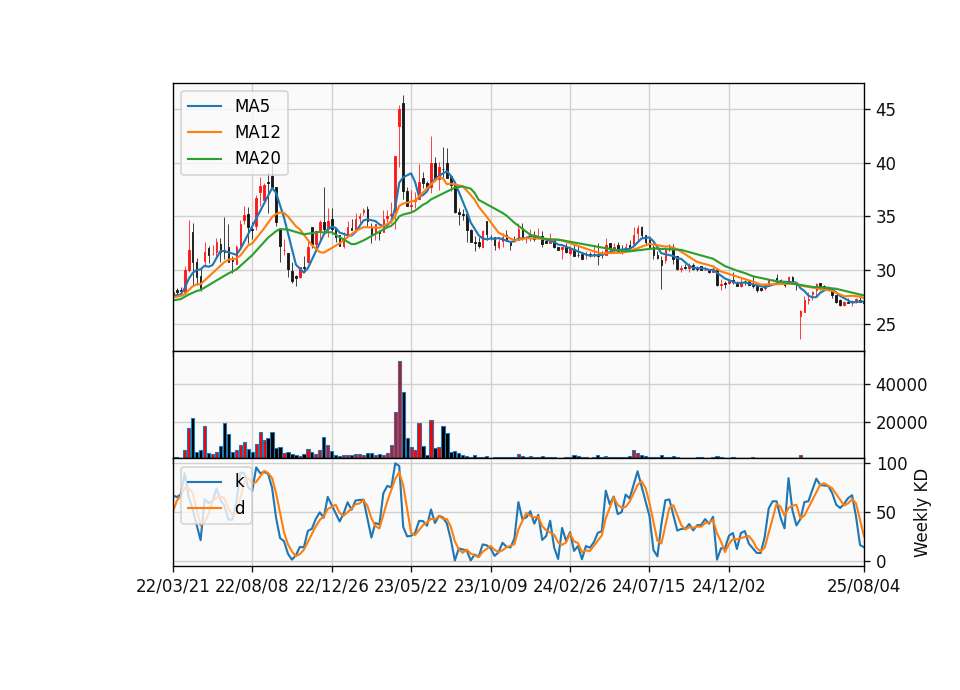Click the Weekly KD axis label
Screen dimensions: 960x690
921,514
